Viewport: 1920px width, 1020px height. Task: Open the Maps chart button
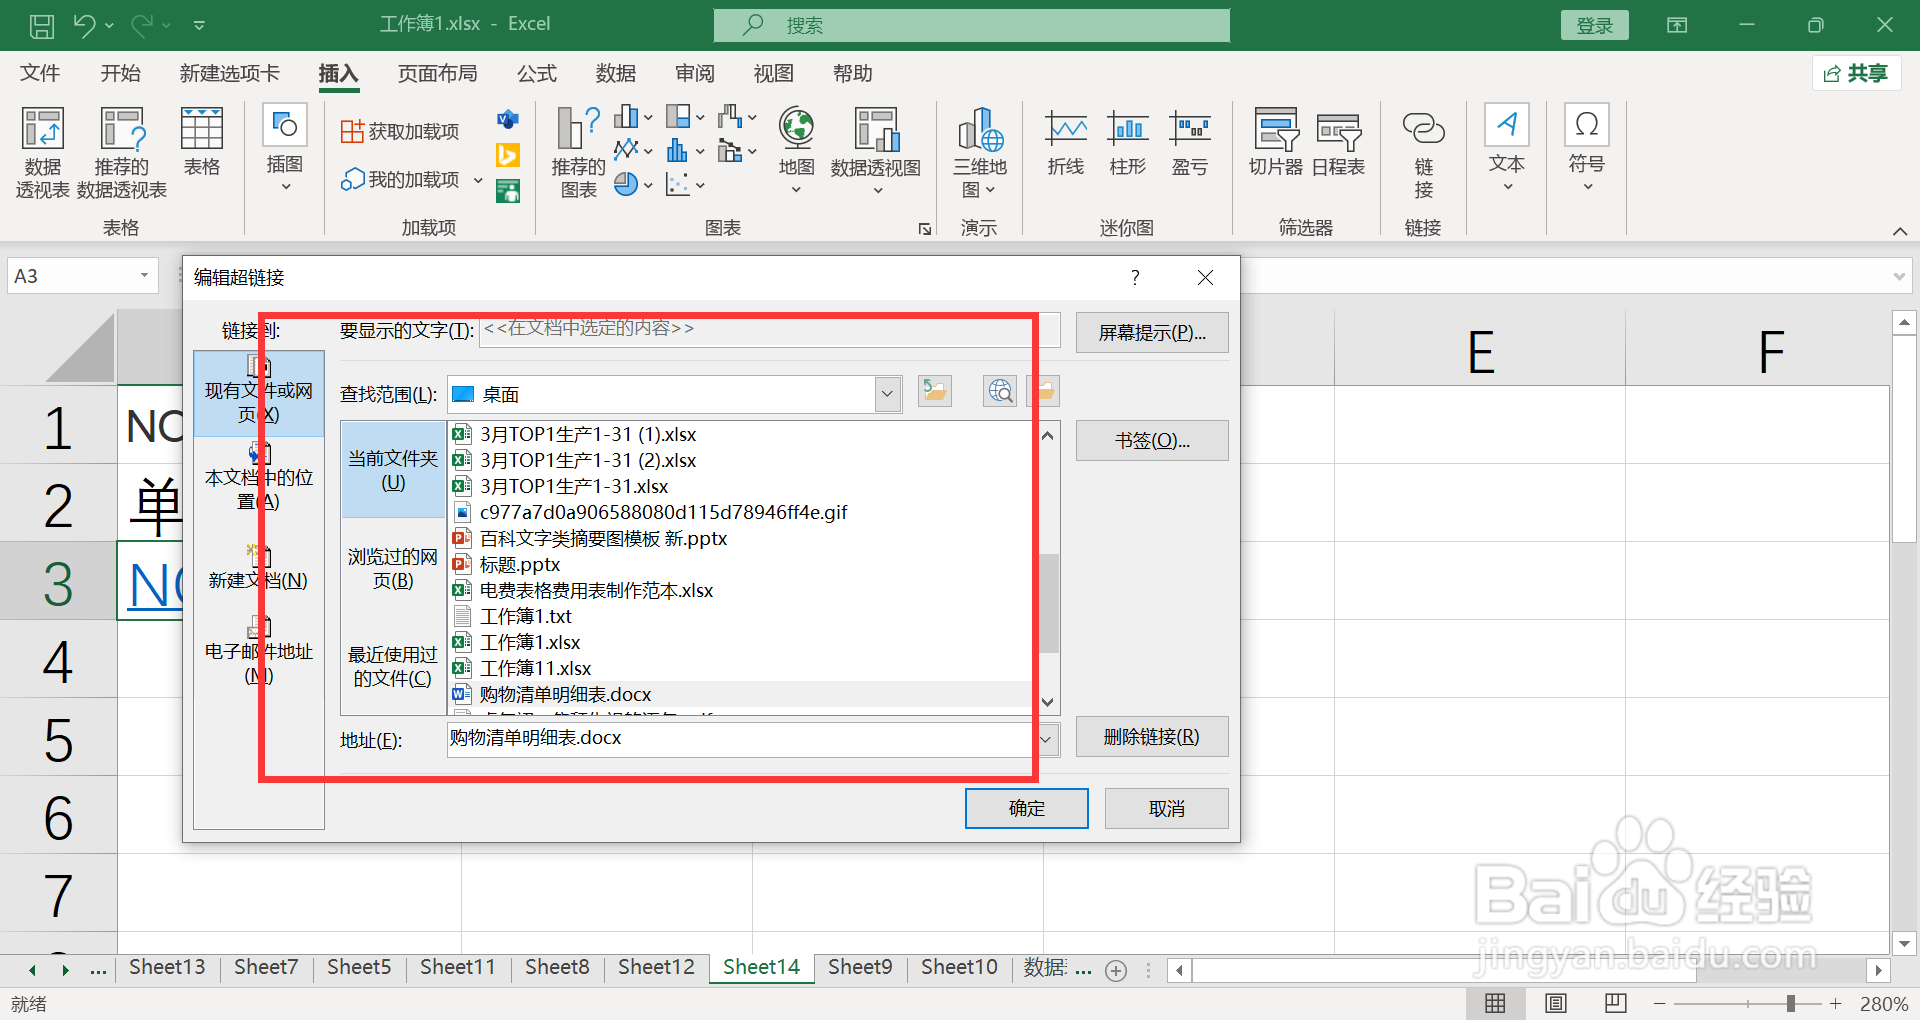(x=796, y=150)
